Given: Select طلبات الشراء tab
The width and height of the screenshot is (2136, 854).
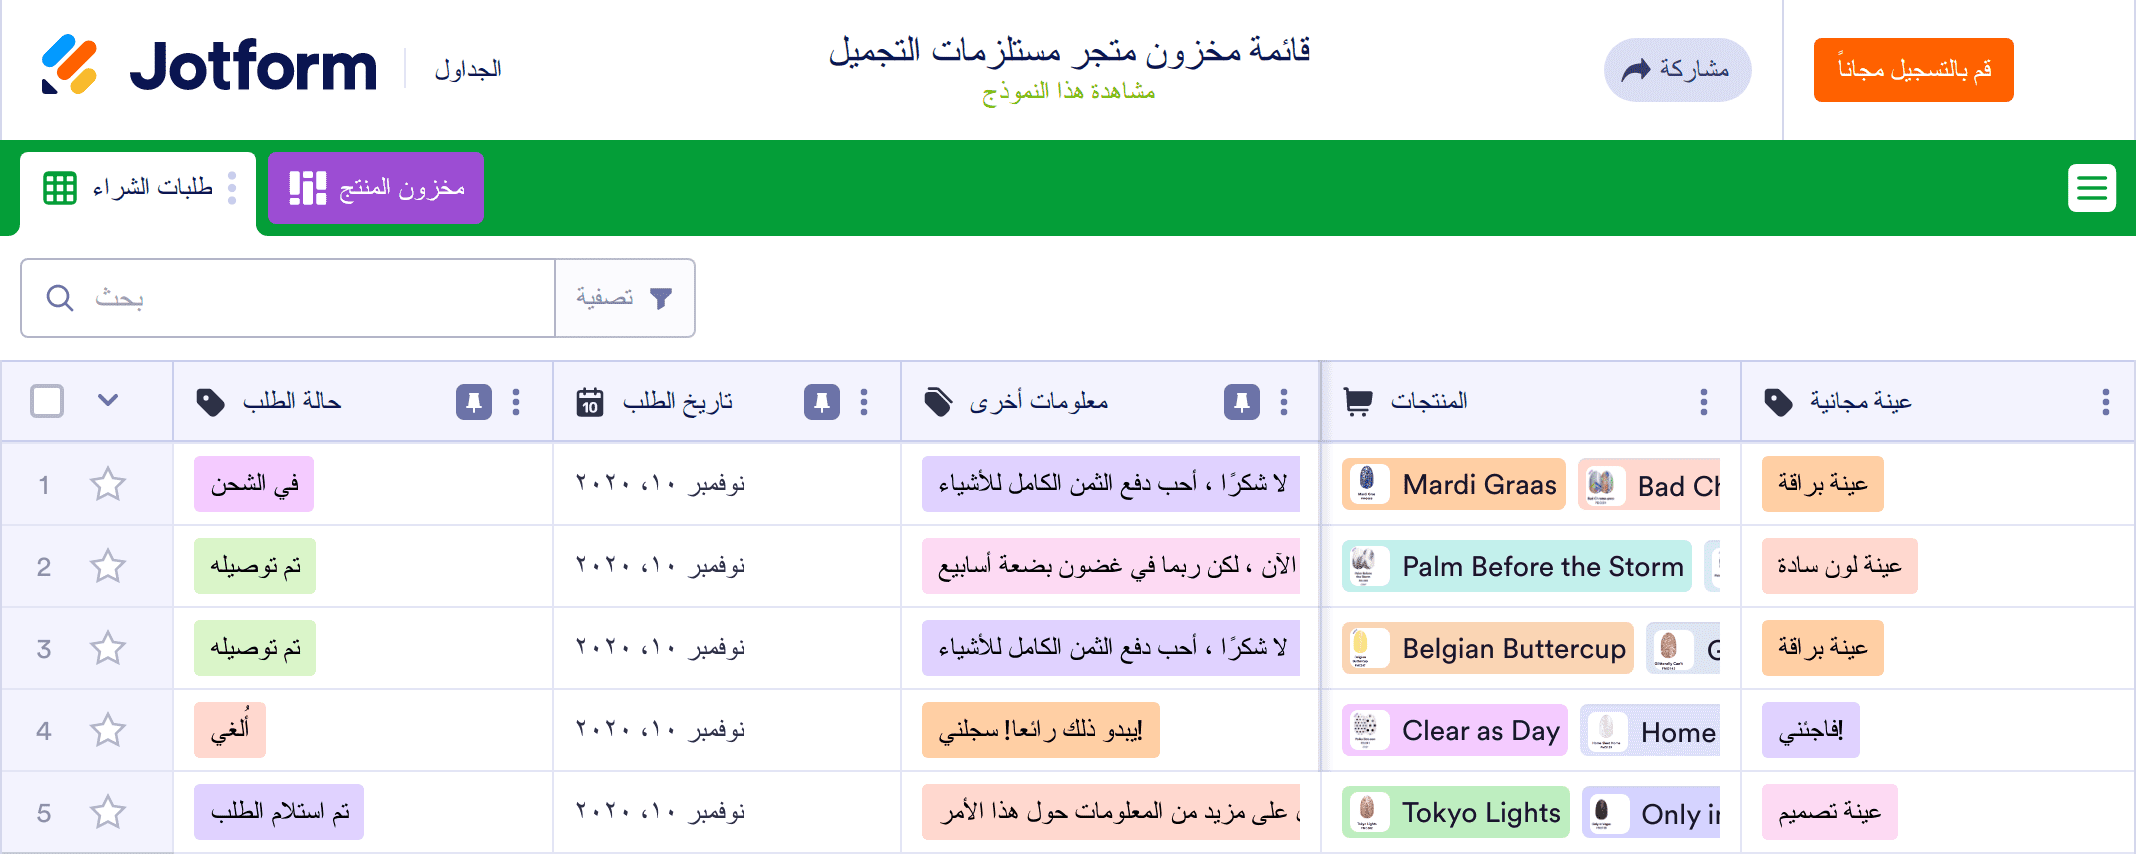Looking at the screenshot, I should [x=130, y=188].
